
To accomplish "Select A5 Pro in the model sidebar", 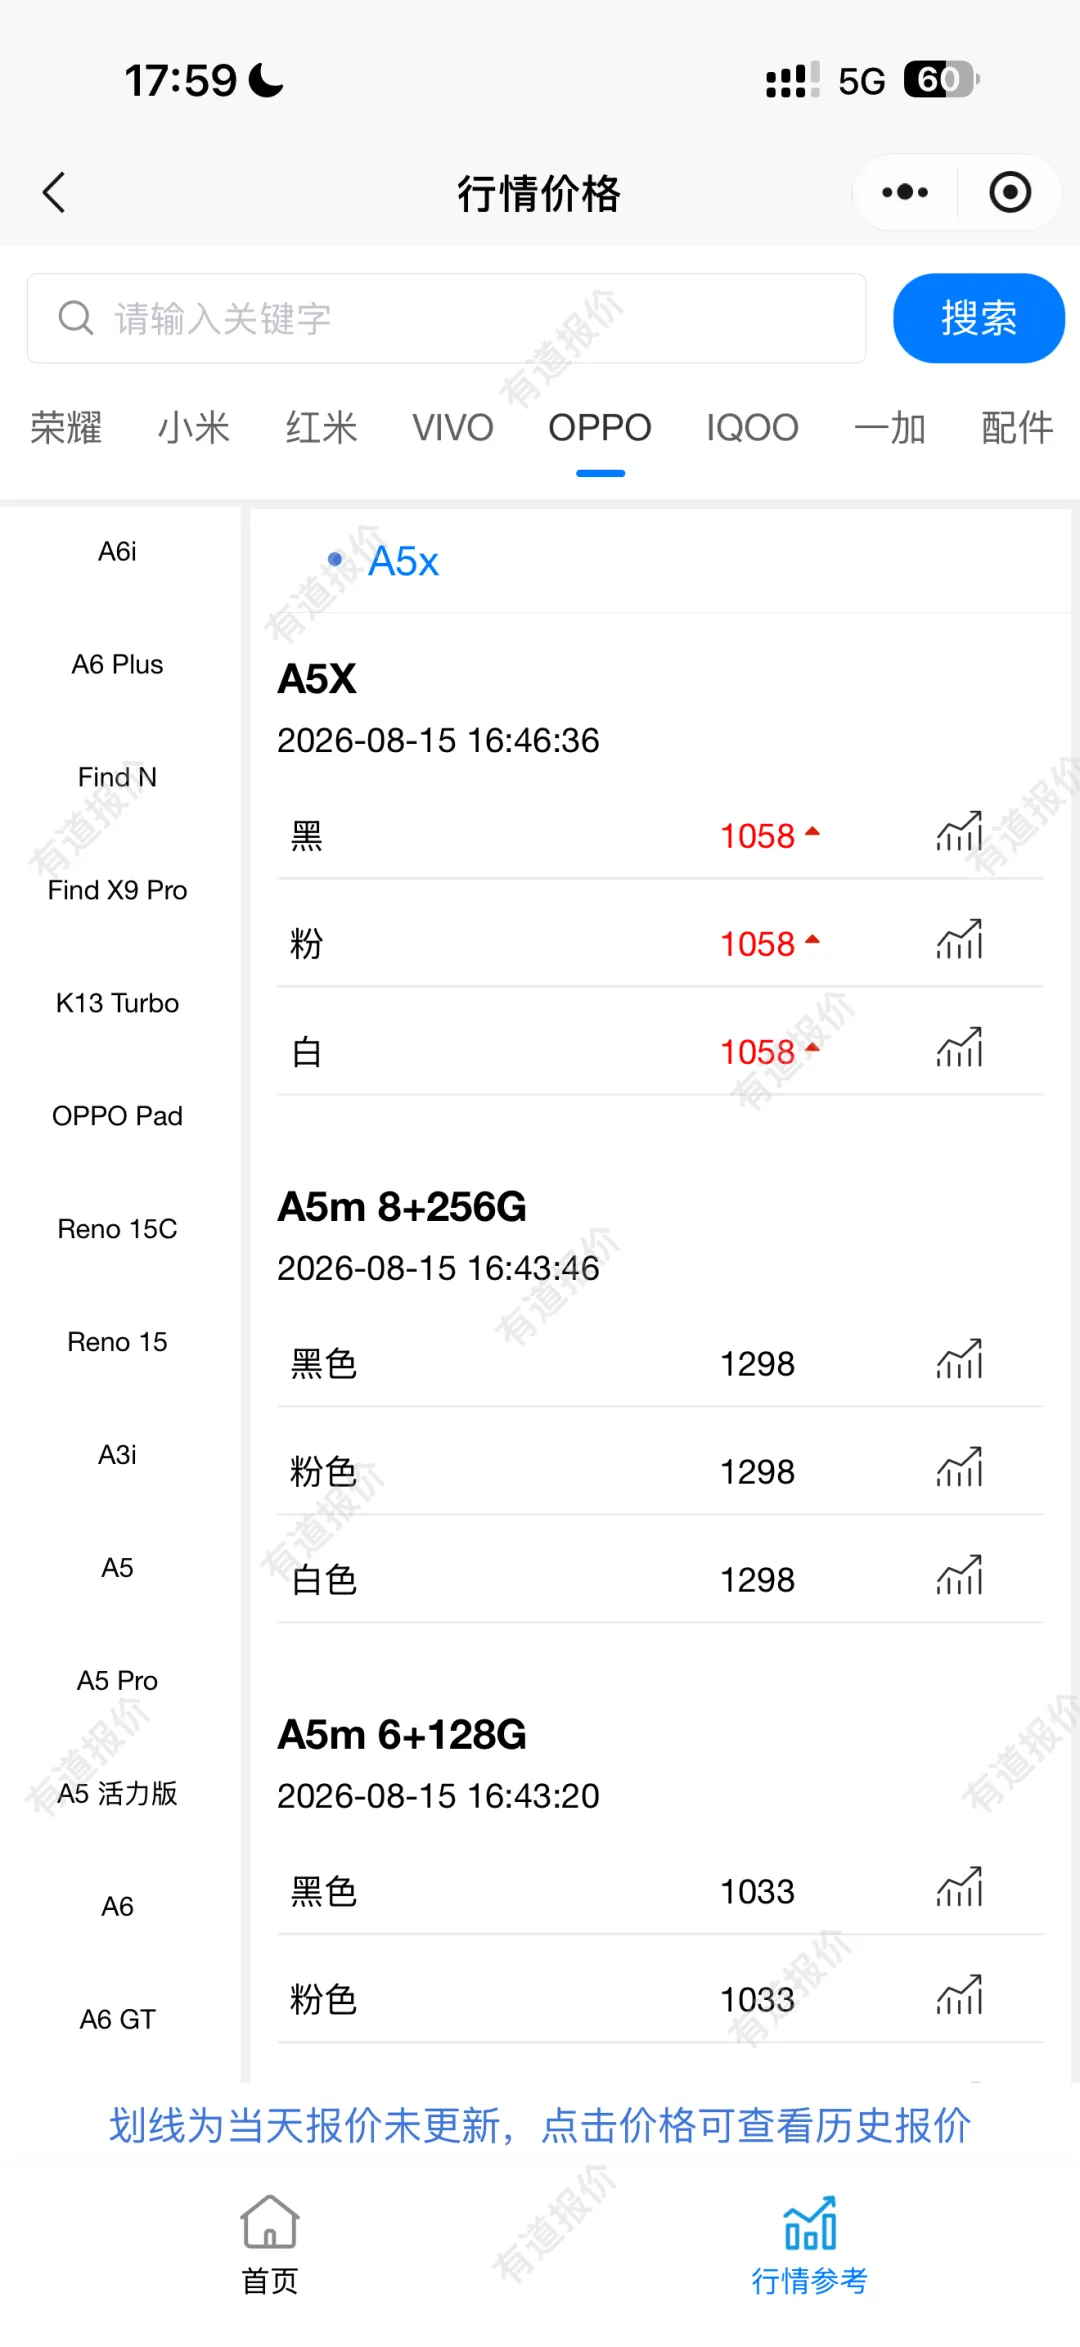I will point(118,1681).
